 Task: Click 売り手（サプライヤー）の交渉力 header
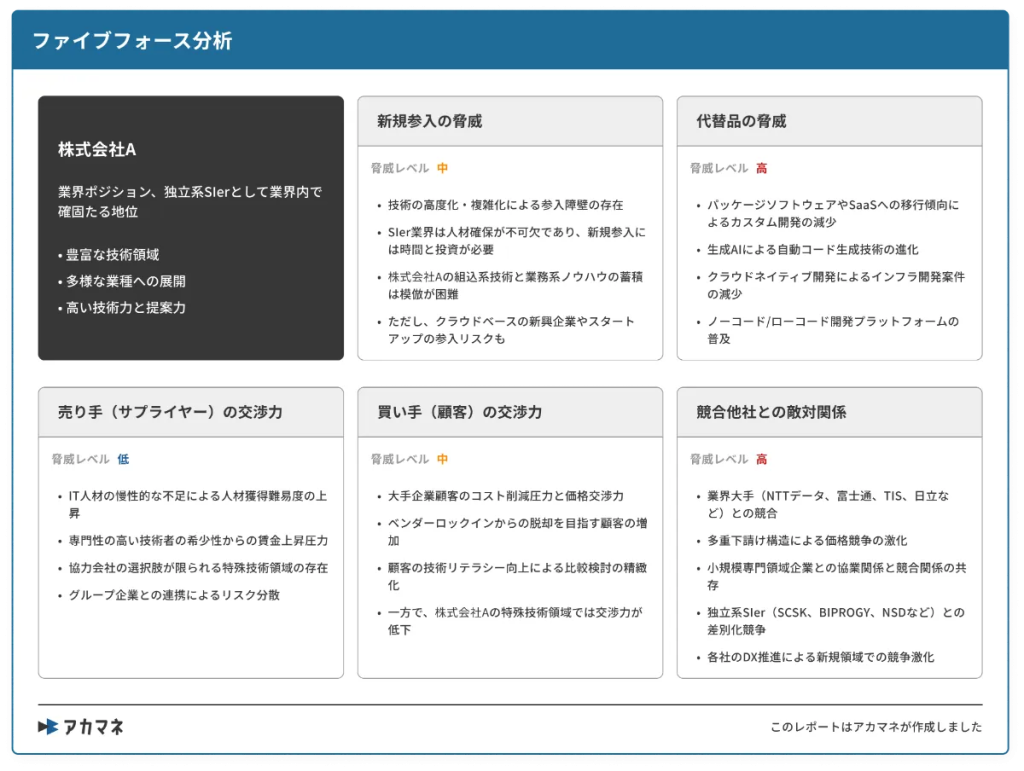[191, 412]
